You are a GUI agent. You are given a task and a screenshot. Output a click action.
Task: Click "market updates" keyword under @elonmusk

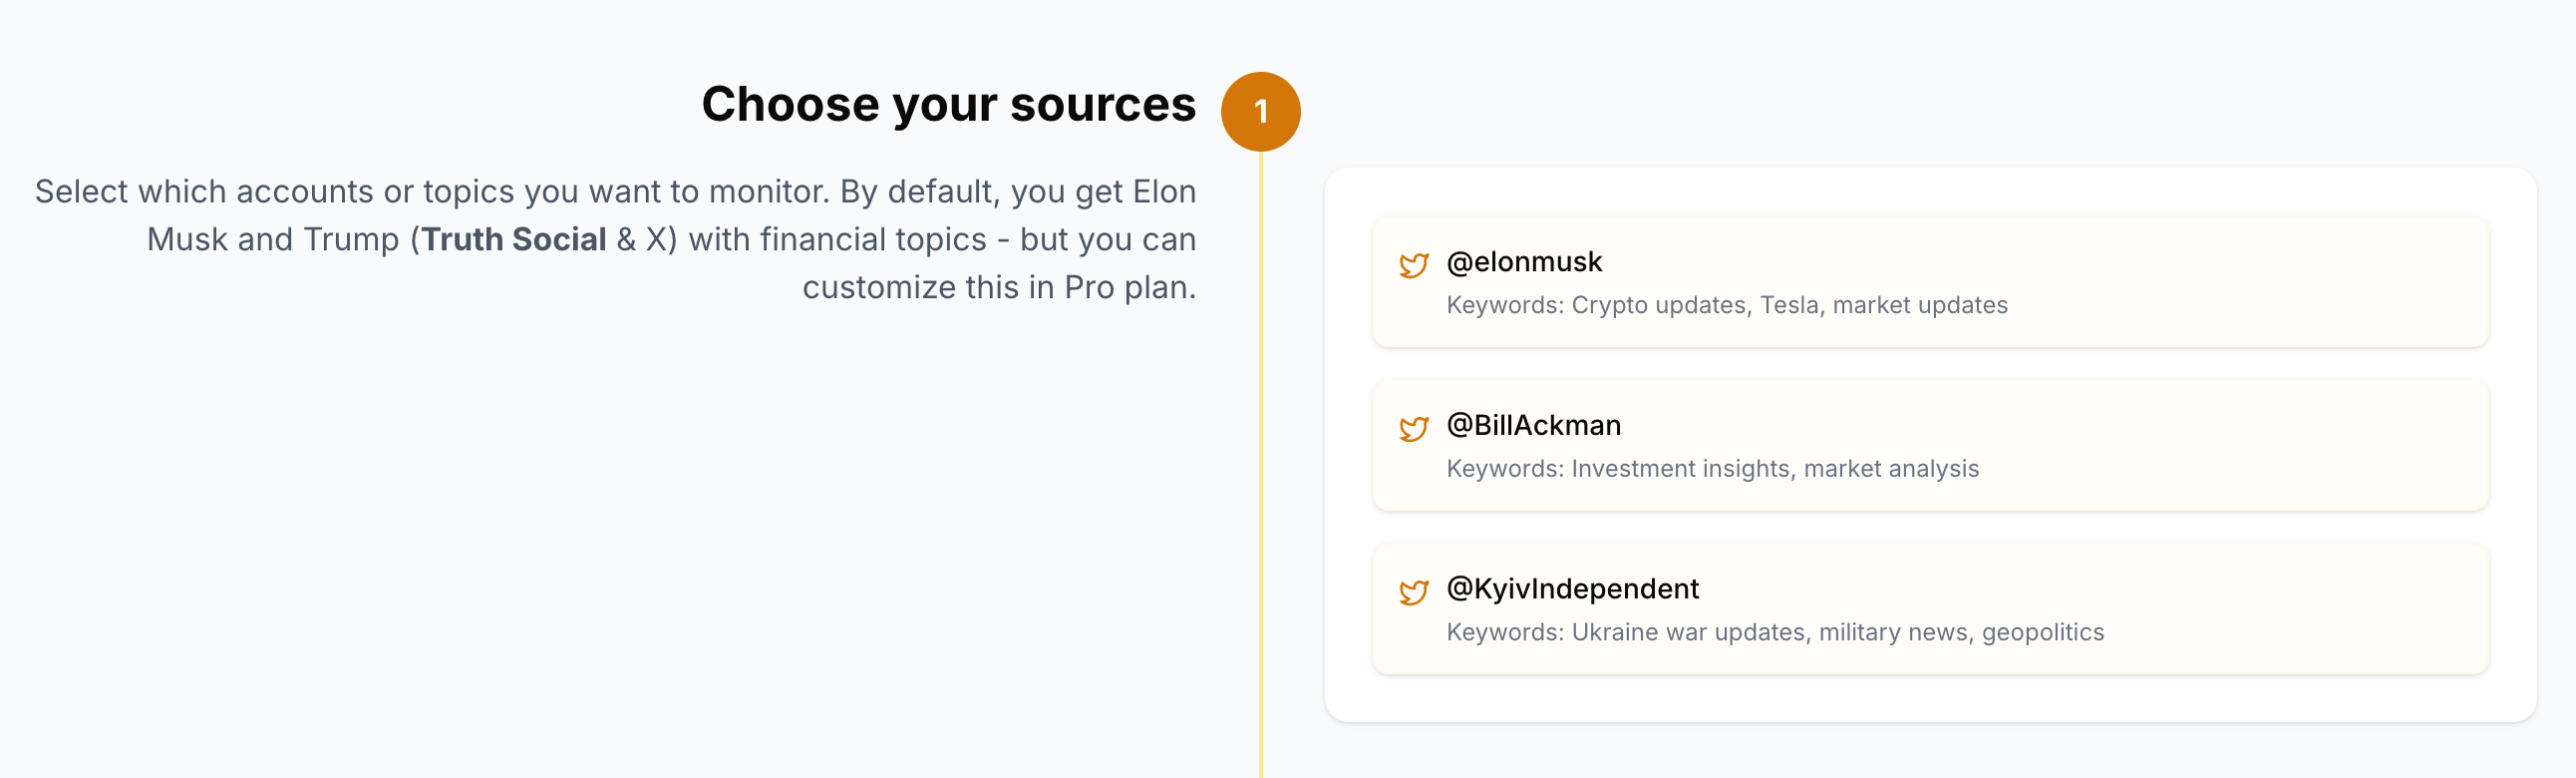pyautogui.click(x=1919, y=305)
